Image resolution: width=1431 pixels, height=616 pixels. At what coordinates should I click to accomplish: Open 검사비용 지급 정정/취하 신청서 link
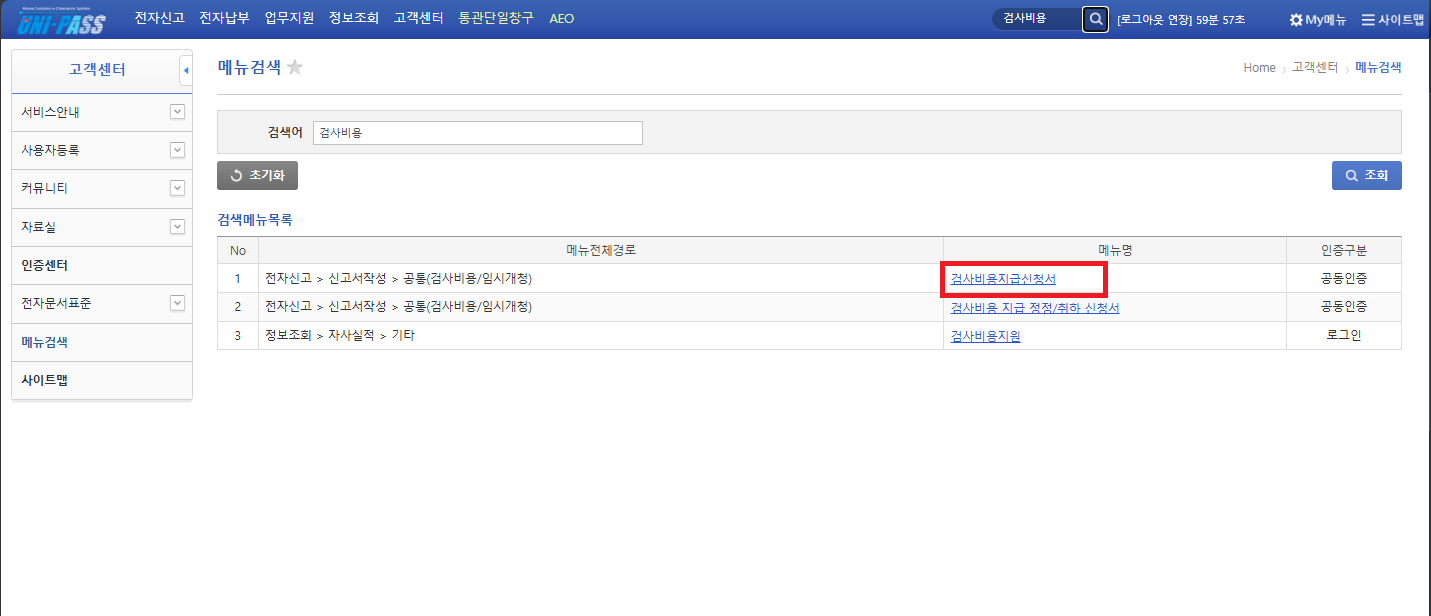tap(1035, 308)
